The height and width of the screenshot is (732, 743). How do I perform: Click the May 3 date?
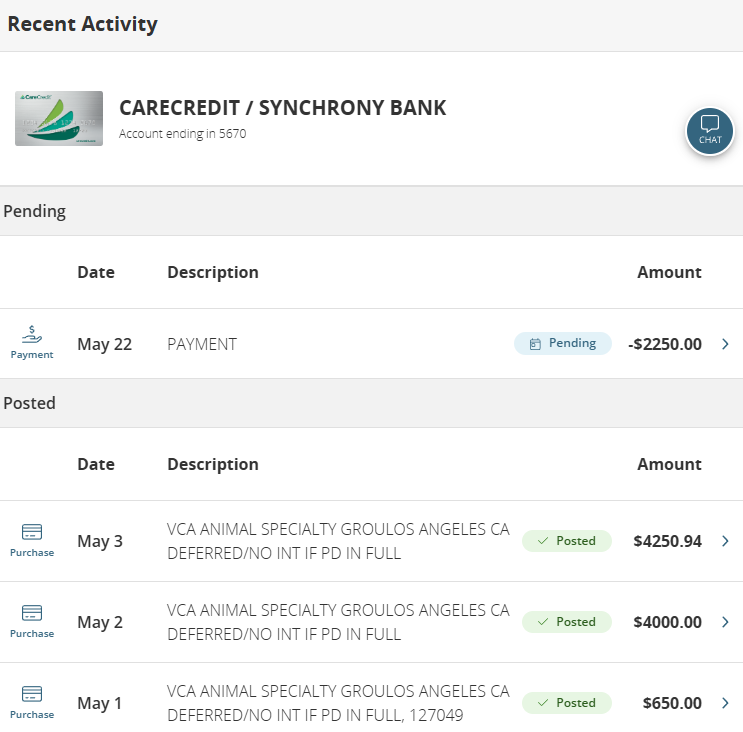pyautogui.click(x=100, y=541)
